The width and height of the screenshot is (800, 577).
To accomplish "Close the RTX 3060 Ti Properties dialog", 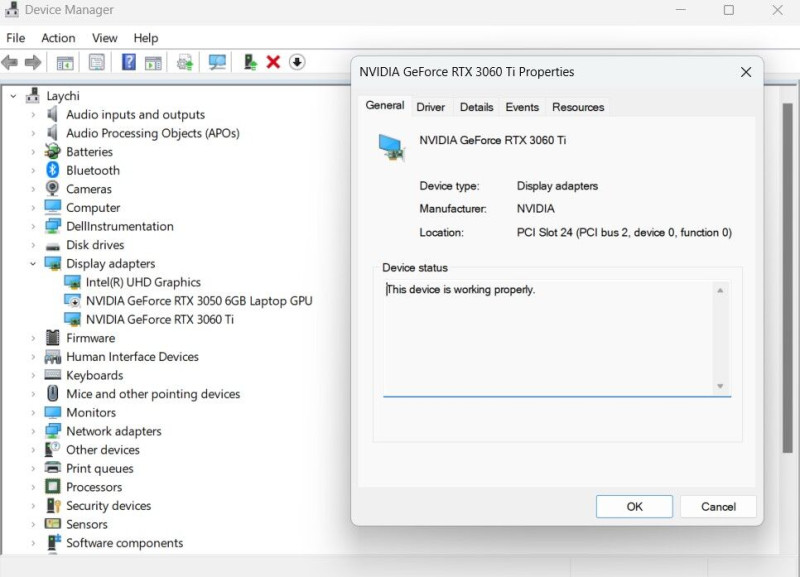I will pyautogui.click(x=746, y=72).
